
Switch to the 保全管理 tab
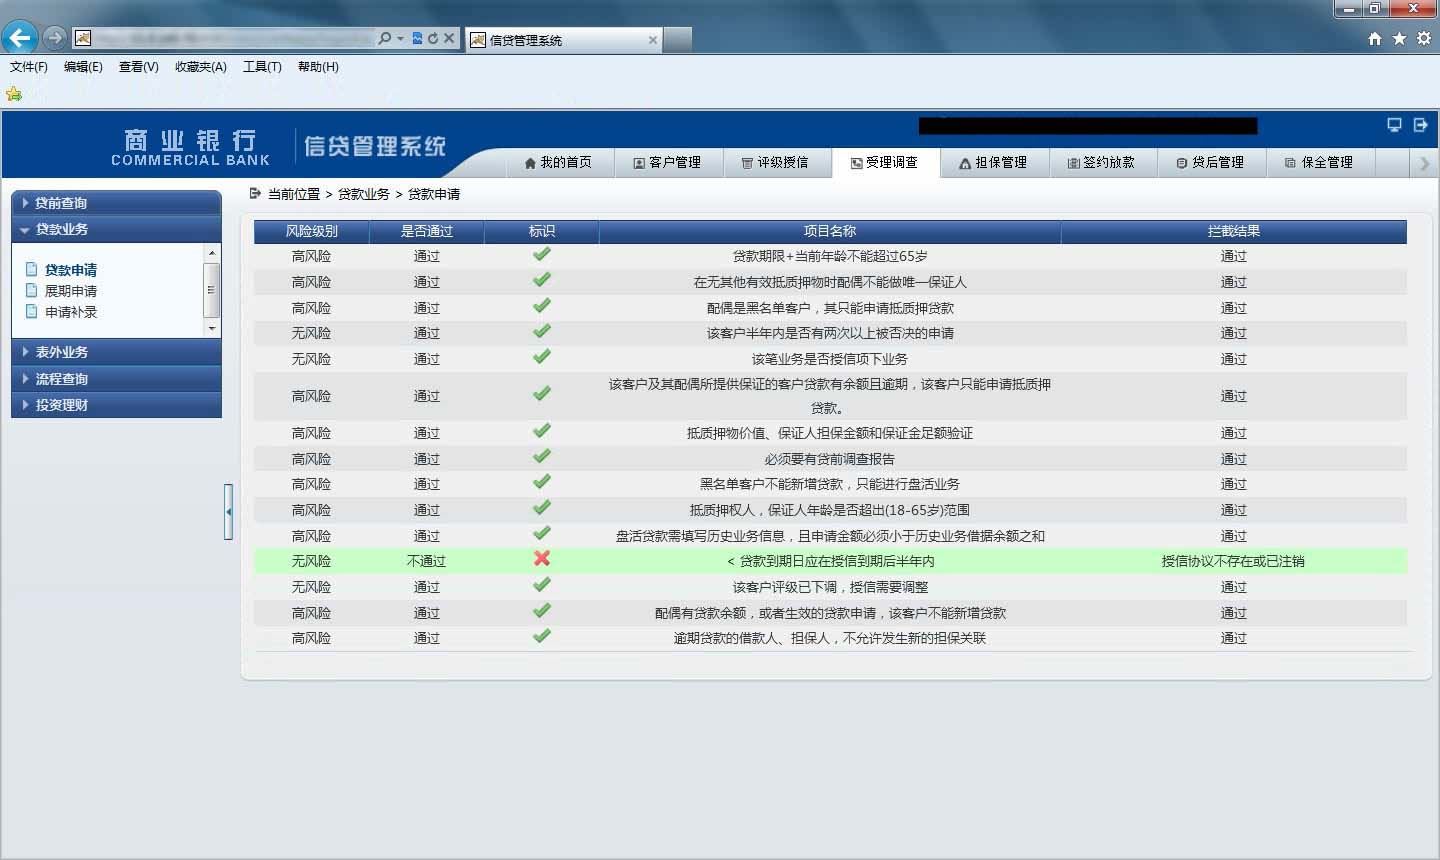[x=1320, y=163]
